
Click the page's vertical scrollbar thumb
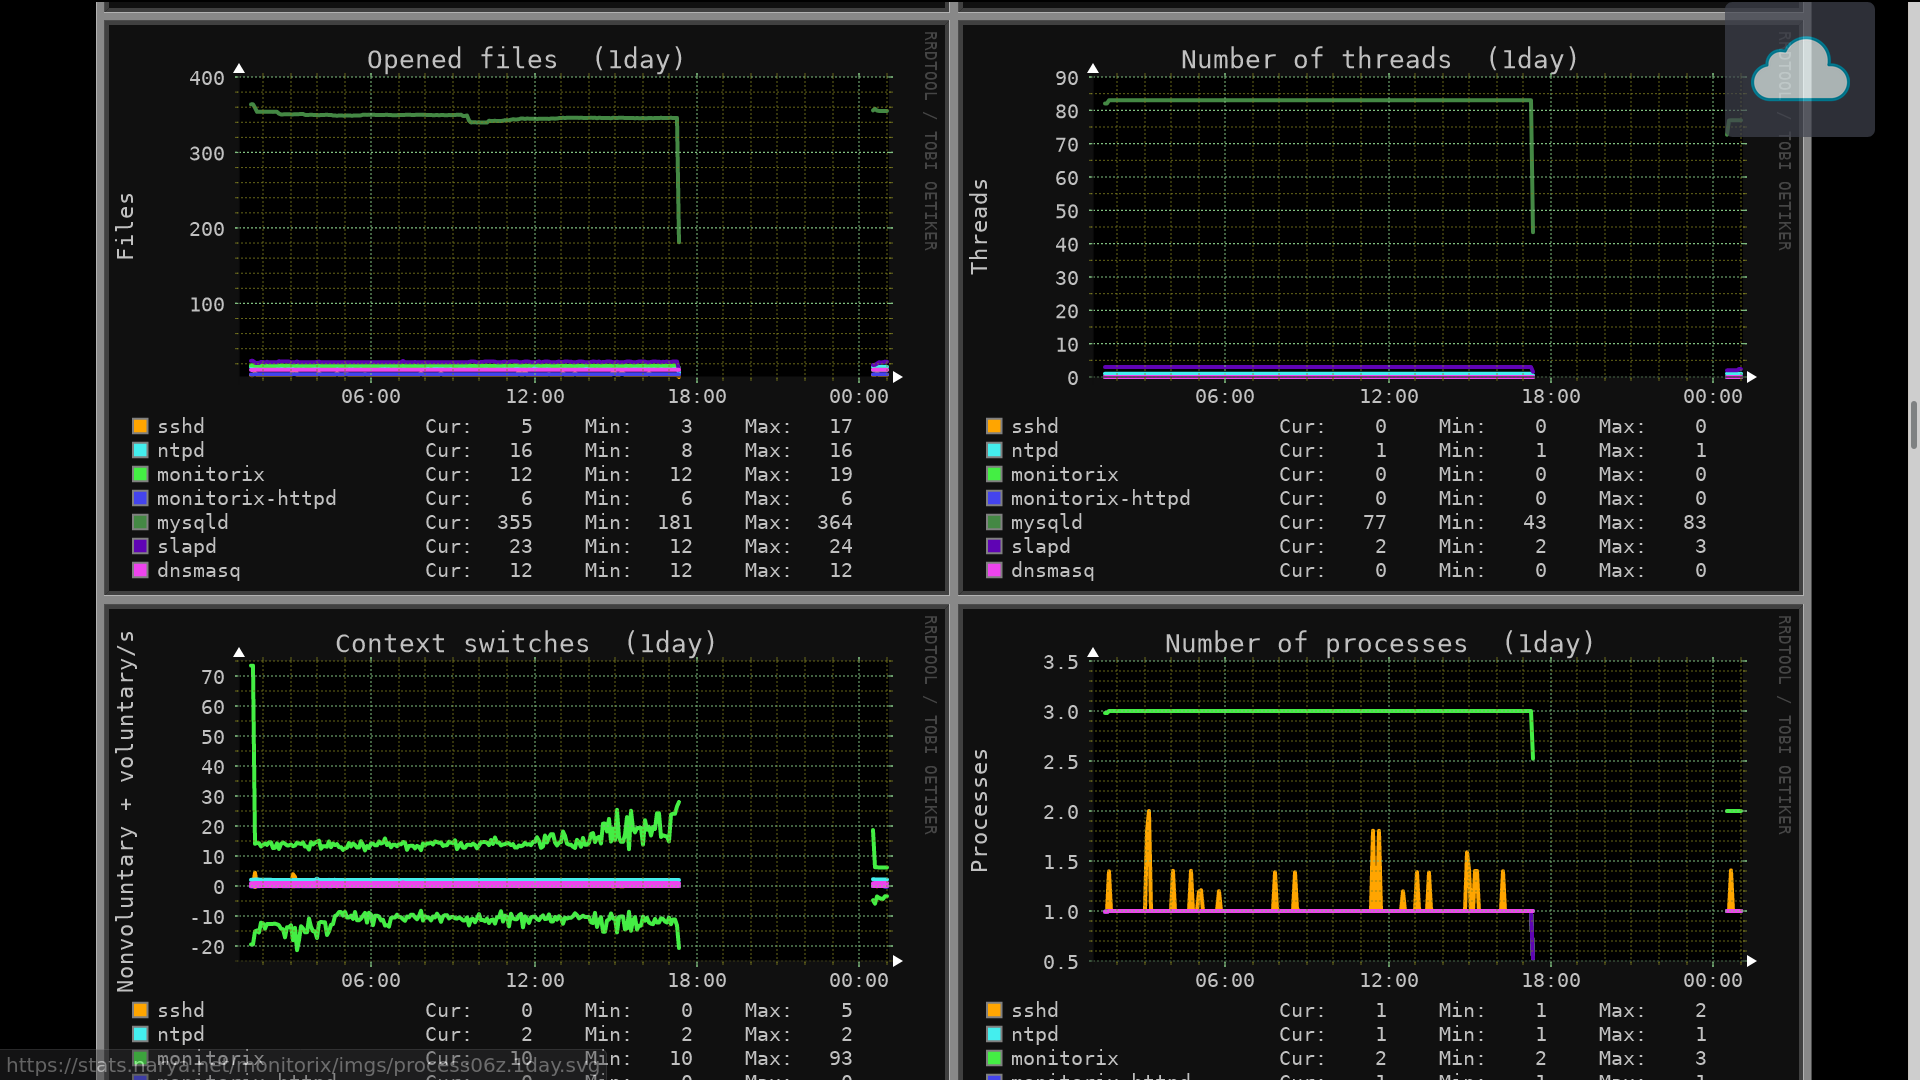click(x=1913, y=425)
